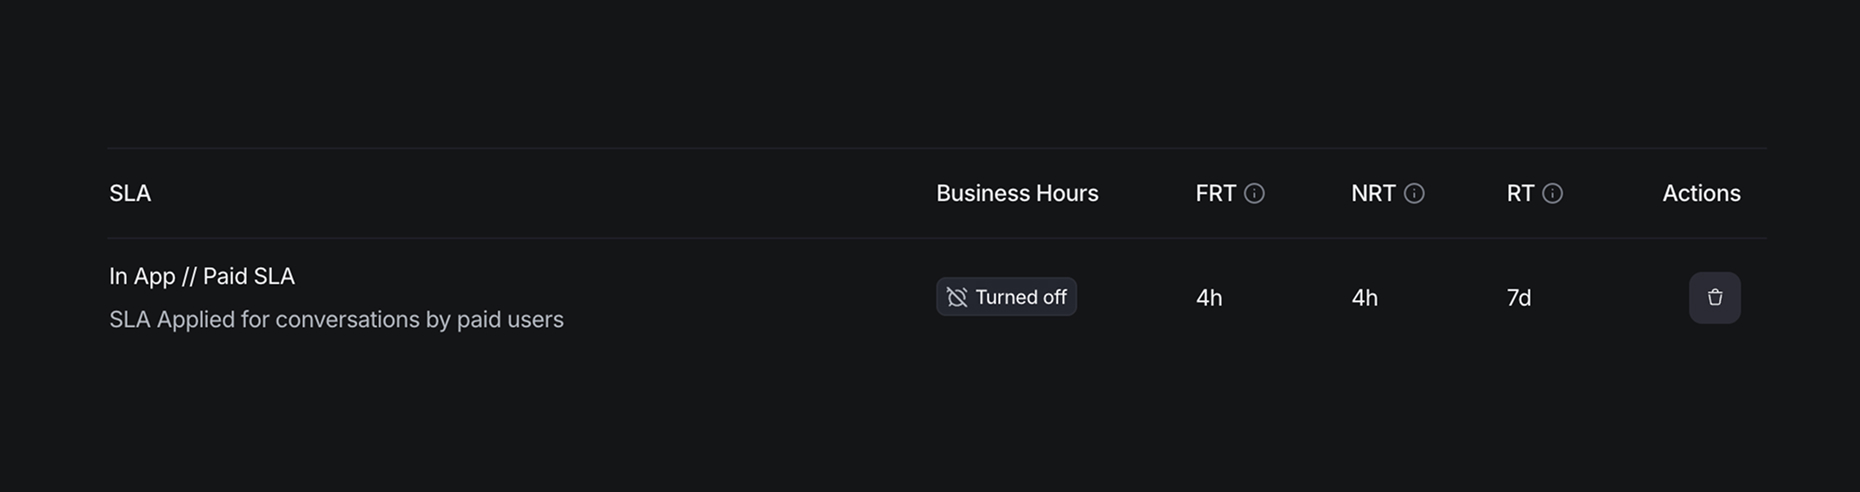The image size is (1860, 492).
Task: Click the crossed-out alarm clock icon
Action: (957, 298)
